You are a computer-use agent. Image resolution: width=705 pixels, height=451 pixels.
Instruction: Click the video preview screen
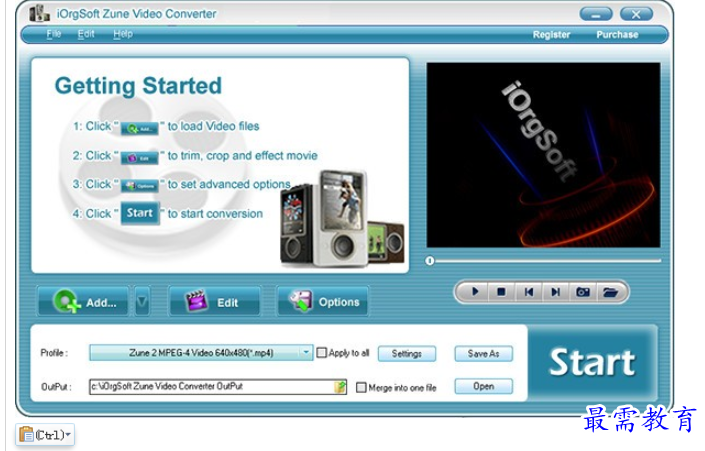pos(543,155)
